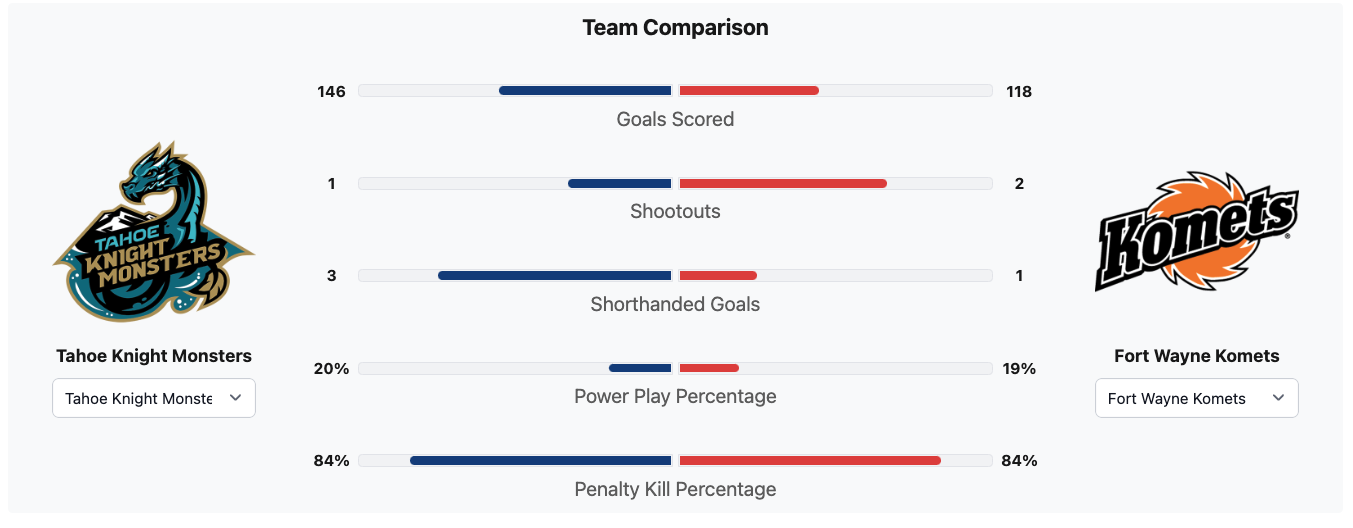The image size is (1353, 528).
Task: Click the red Penalty Kill Percentage bar
Action: 810,461
